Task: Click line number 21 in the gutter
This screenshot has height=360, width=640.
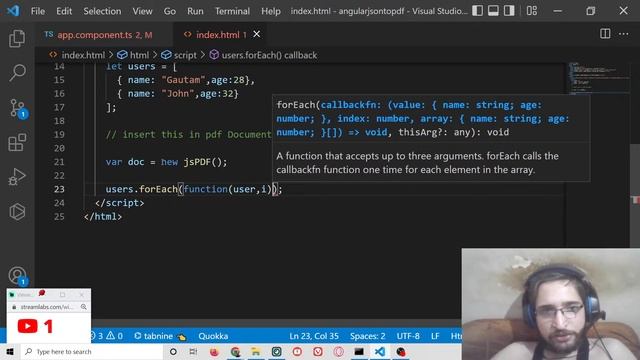Action: [x=59, y=162]
